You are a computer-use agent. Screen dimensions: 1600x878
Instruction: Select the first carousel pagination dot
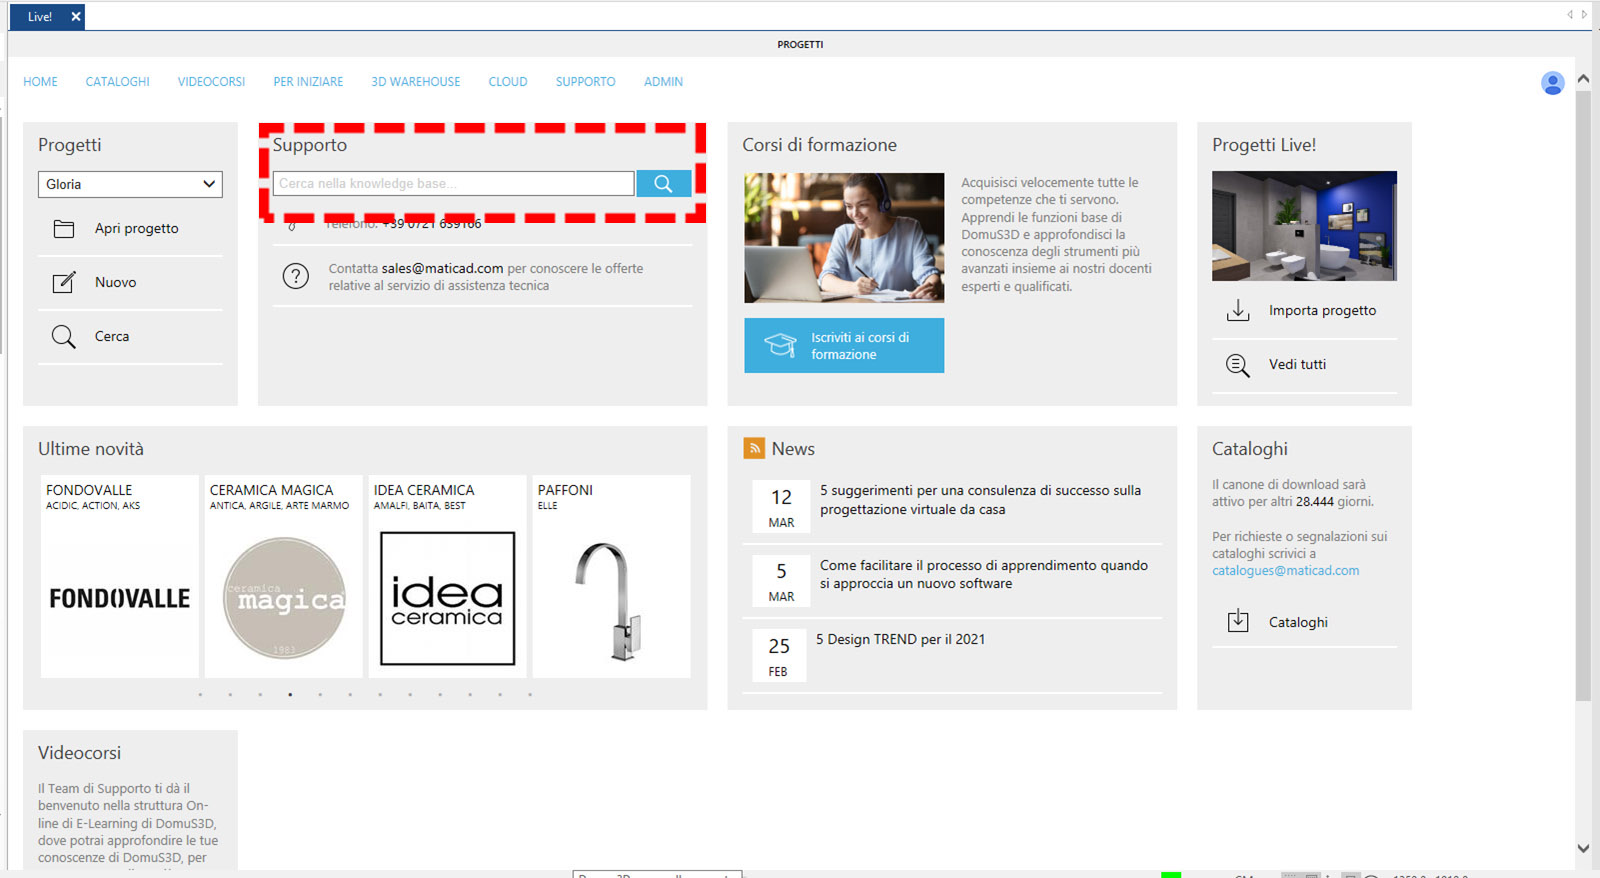pyautogui.click(x=200, y=695)
